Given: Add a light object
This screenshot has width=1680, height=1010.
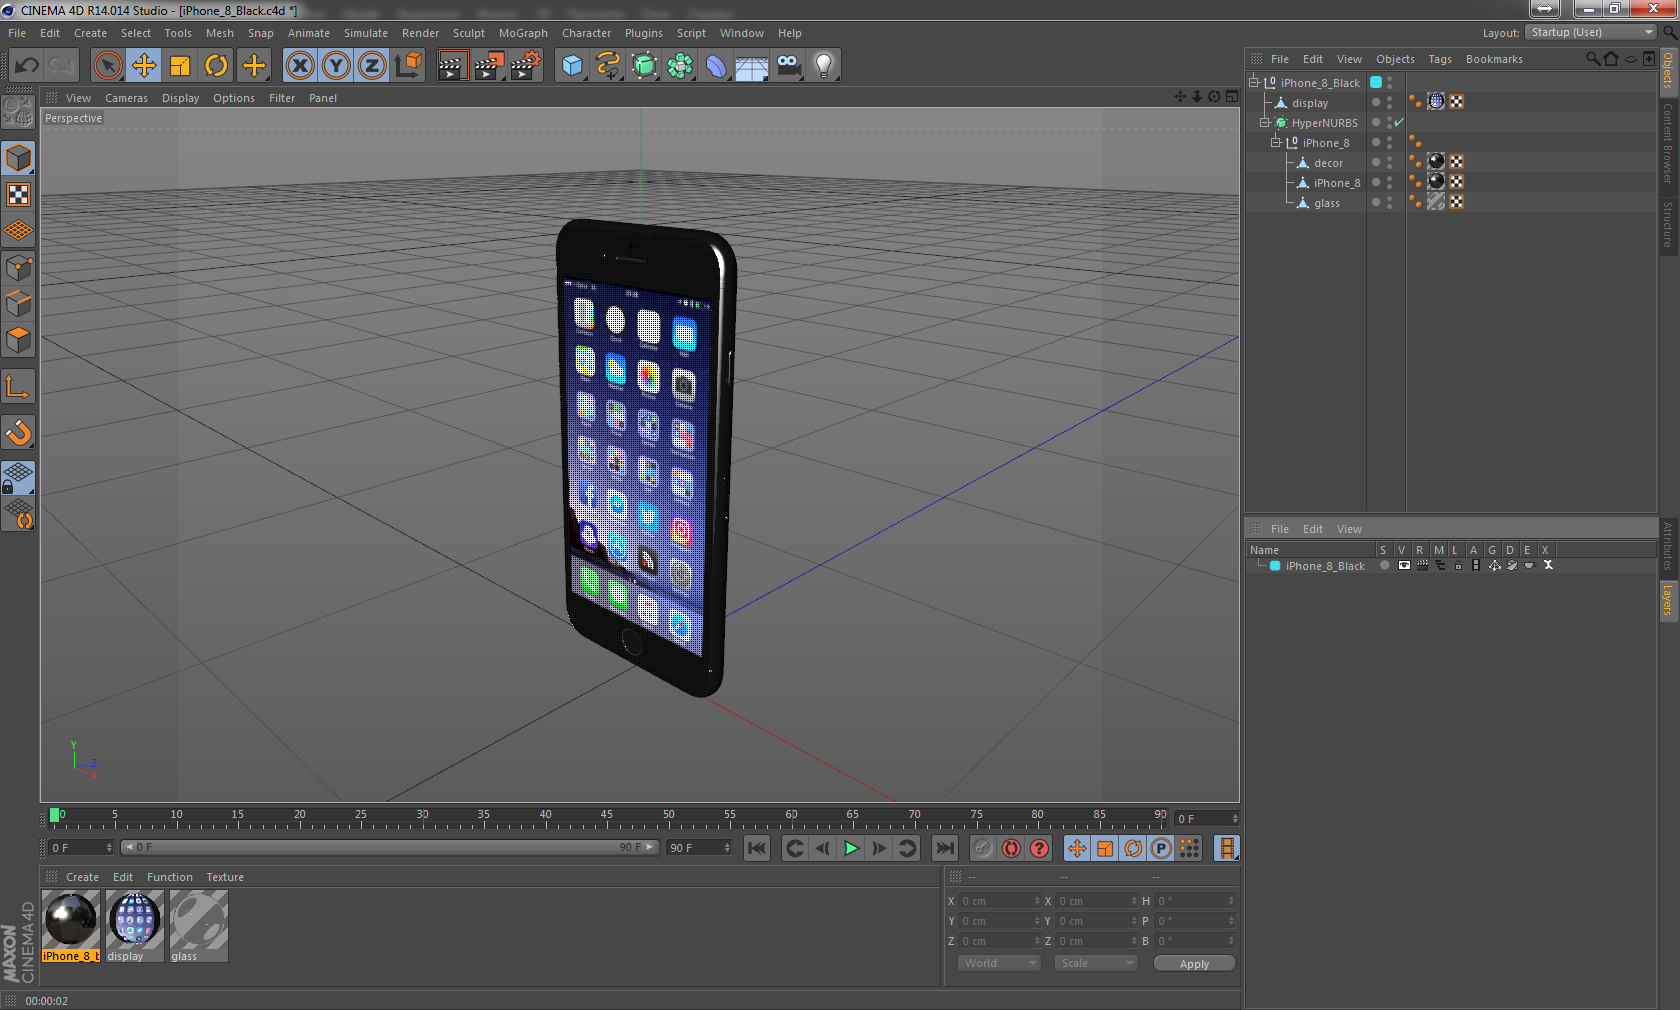Looking at the screenshot, I should 824,66.
